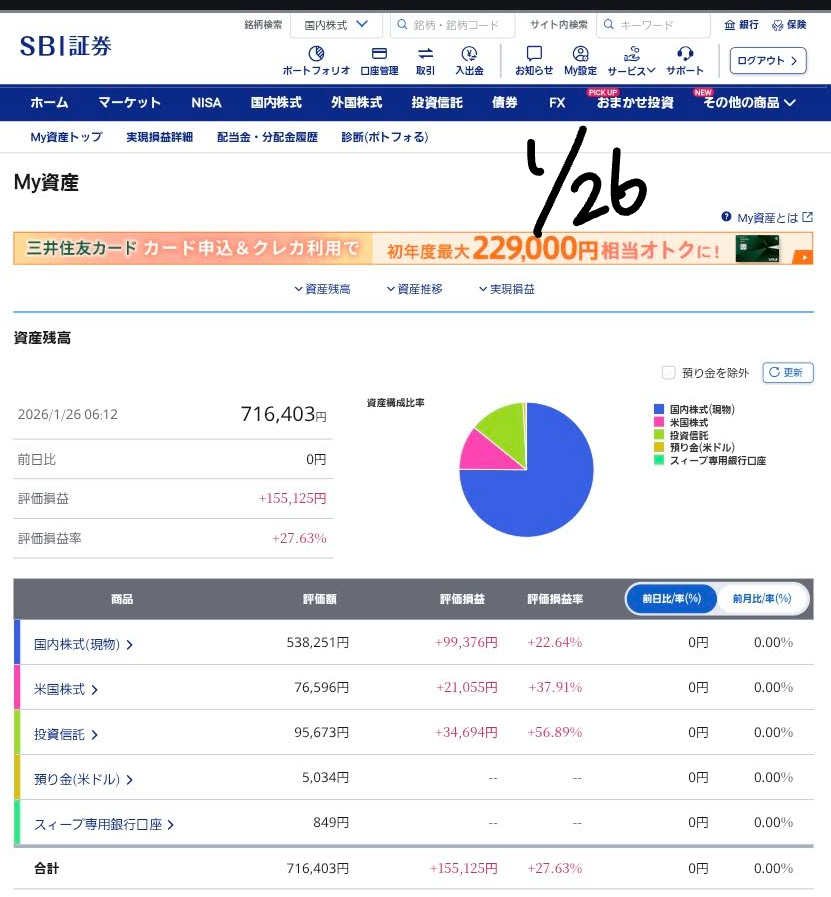Click the ログアウト button
The image size is (831, 897).
pos(767,61)
